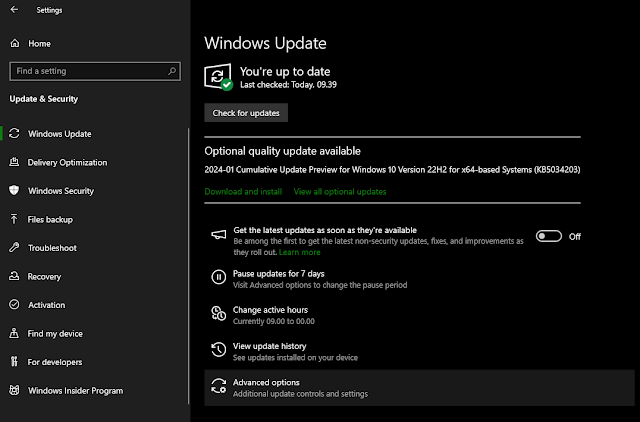
Task: Click the Troubleshoot wrench icon
Action: point(14,248)
